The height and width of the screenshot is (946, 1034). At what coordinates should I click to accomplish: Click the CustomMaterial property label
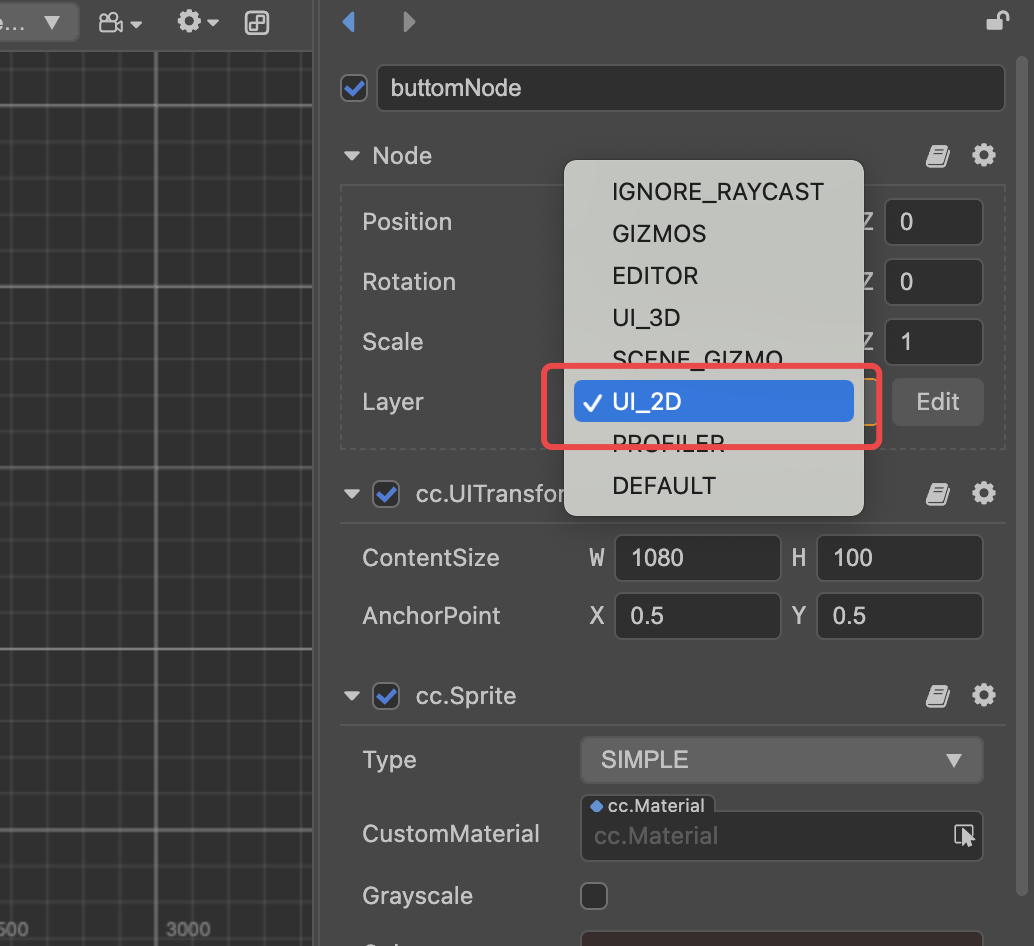[x=450, y=834]
